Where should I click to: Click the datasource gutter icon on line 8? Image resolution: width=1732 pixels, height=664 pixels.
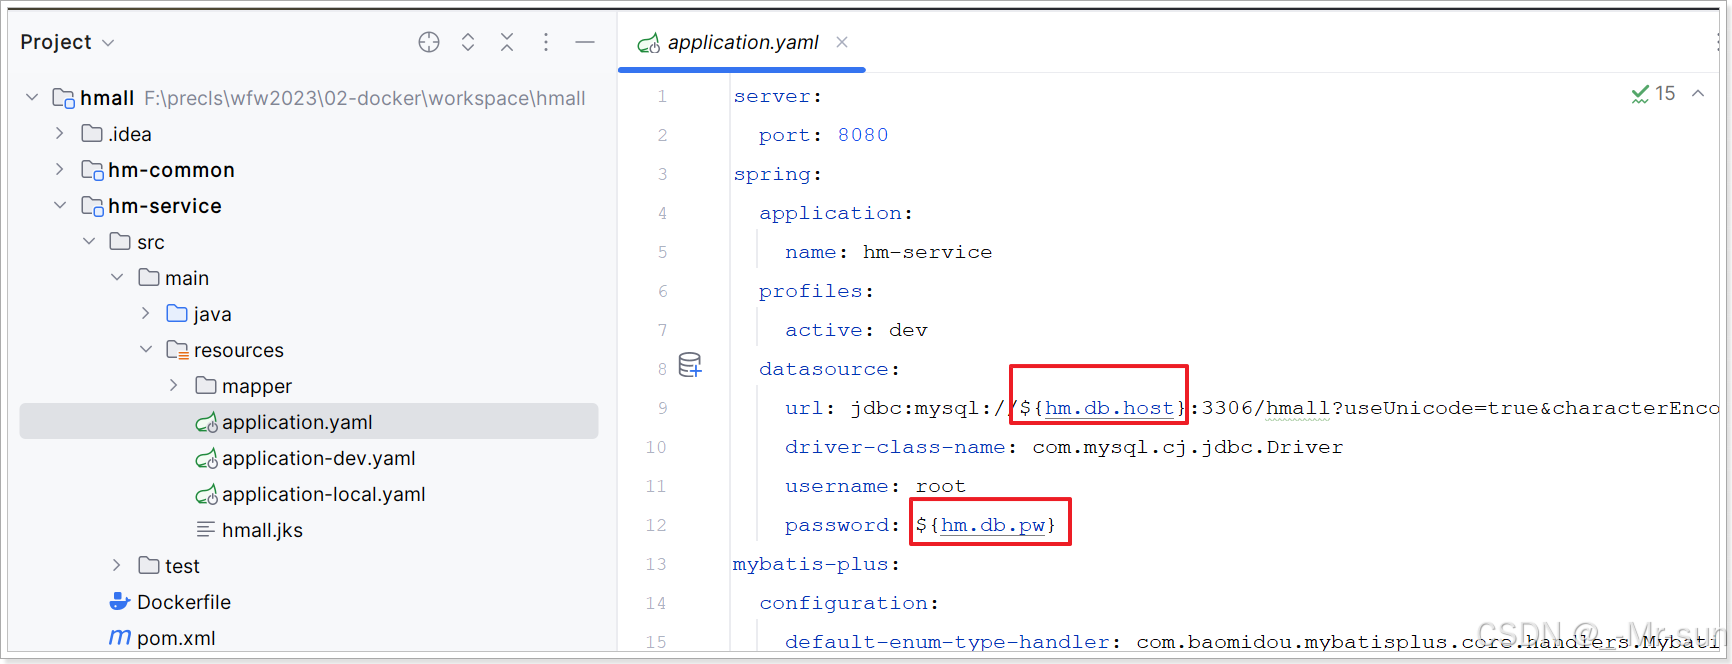[x=690, y=365]
